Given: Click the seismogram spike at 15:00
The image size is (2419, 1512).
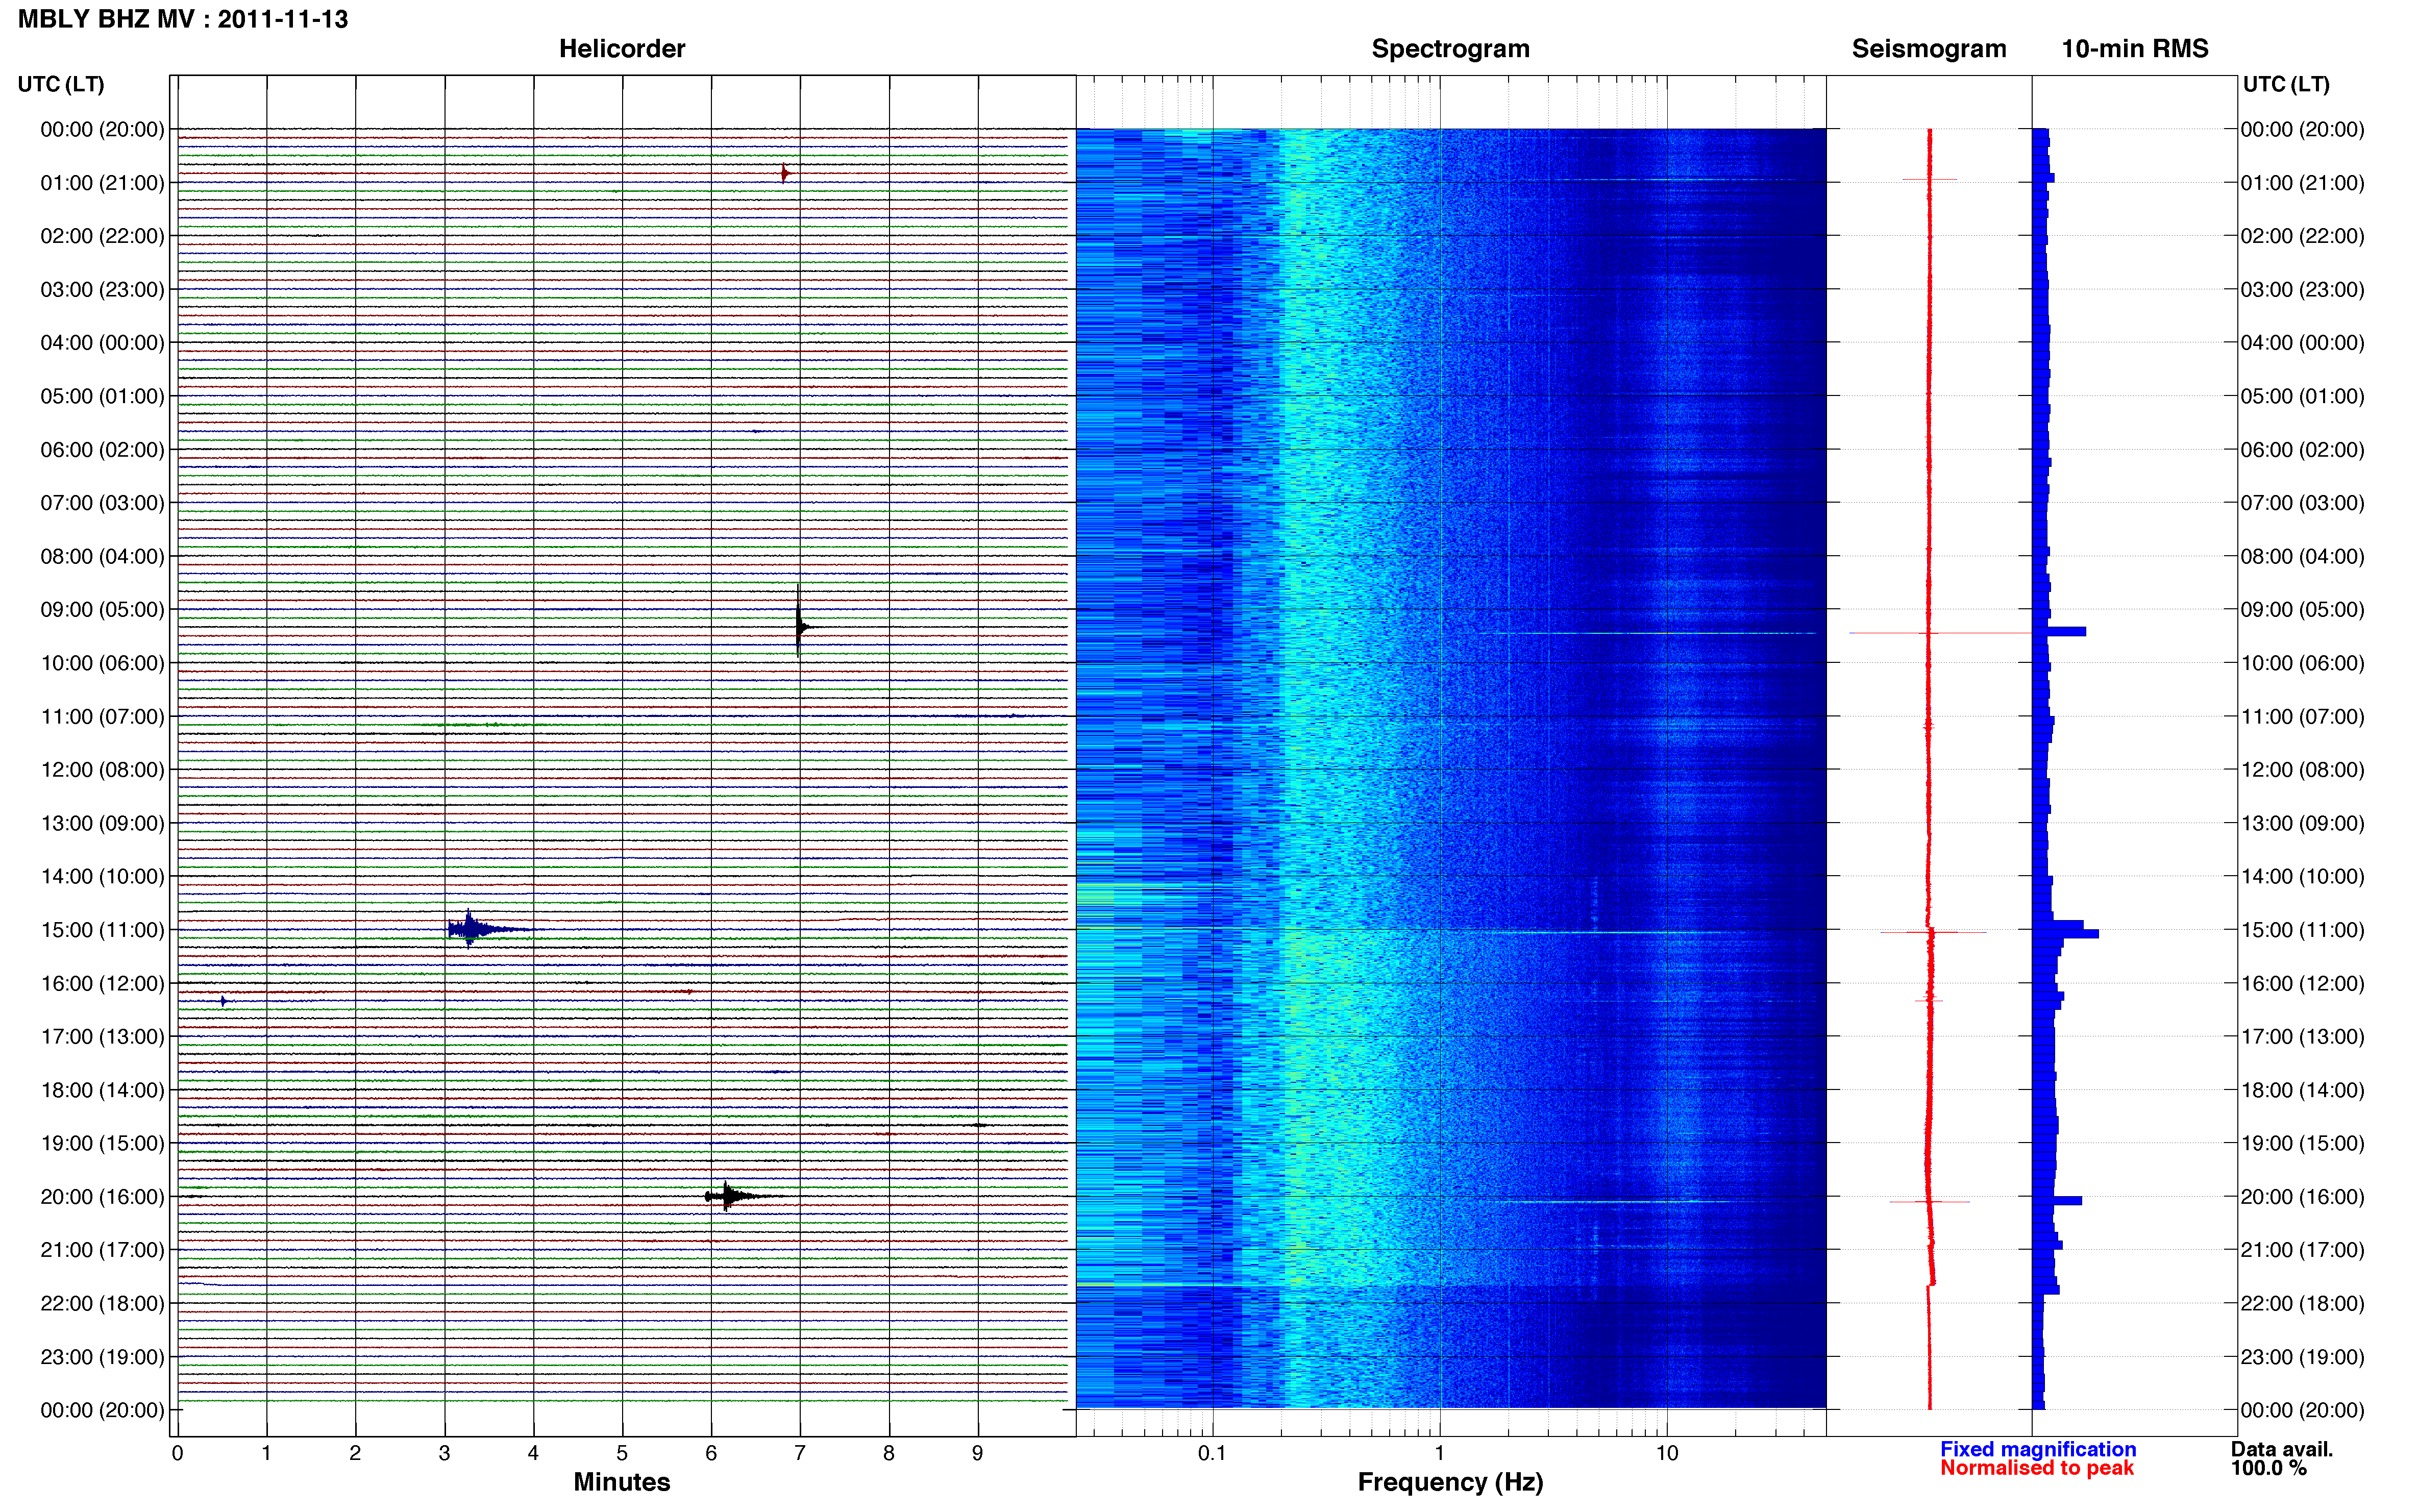Looking at the screenshot, I should pyautogui.click(x=1933, y=932).
